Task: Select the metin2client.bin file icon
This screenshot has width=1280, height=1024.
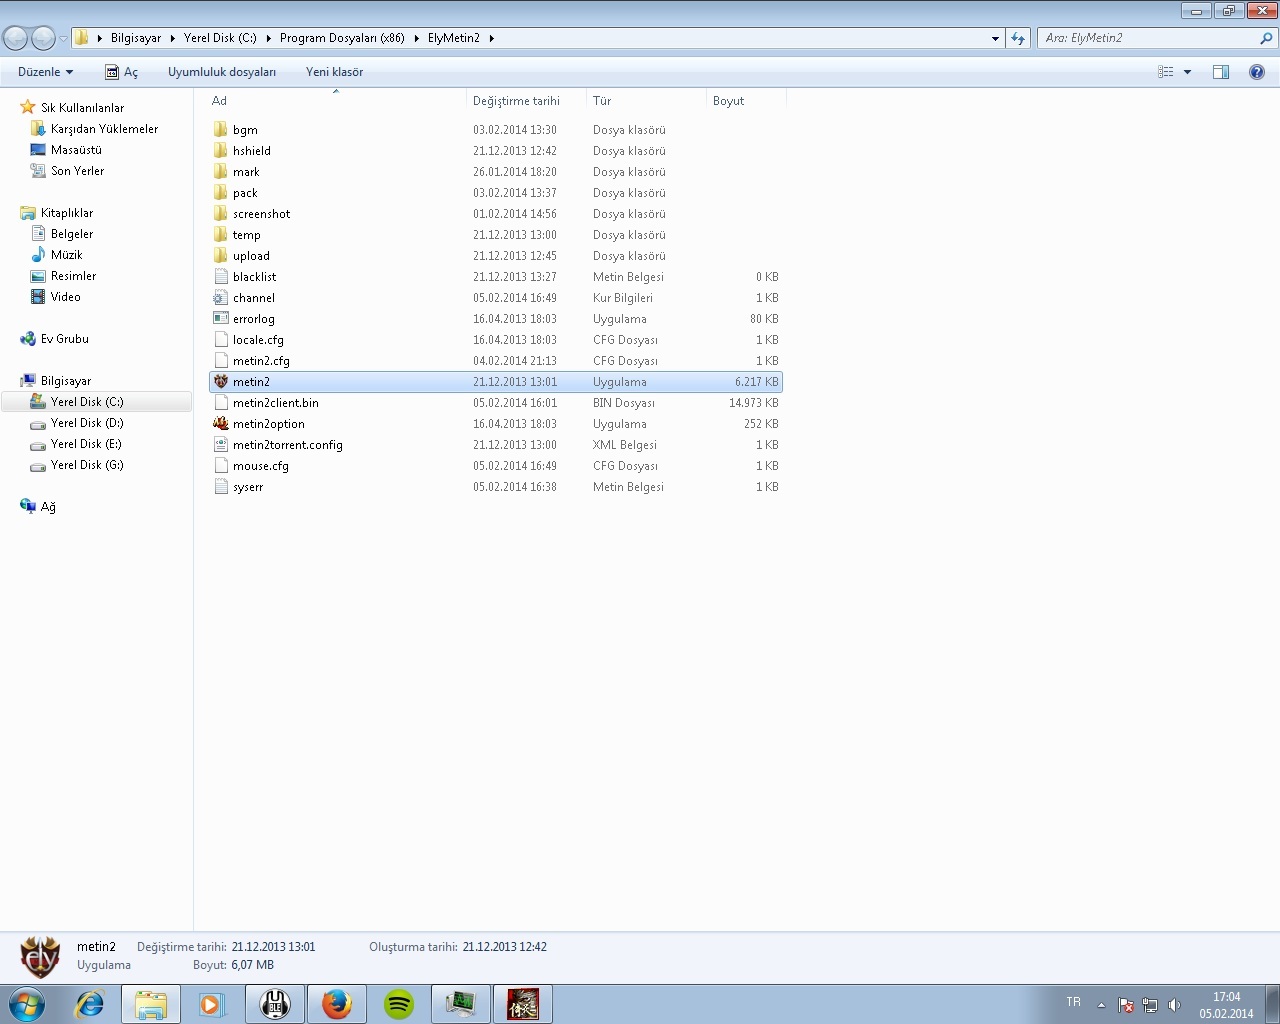Action: (x=221, y=403)
